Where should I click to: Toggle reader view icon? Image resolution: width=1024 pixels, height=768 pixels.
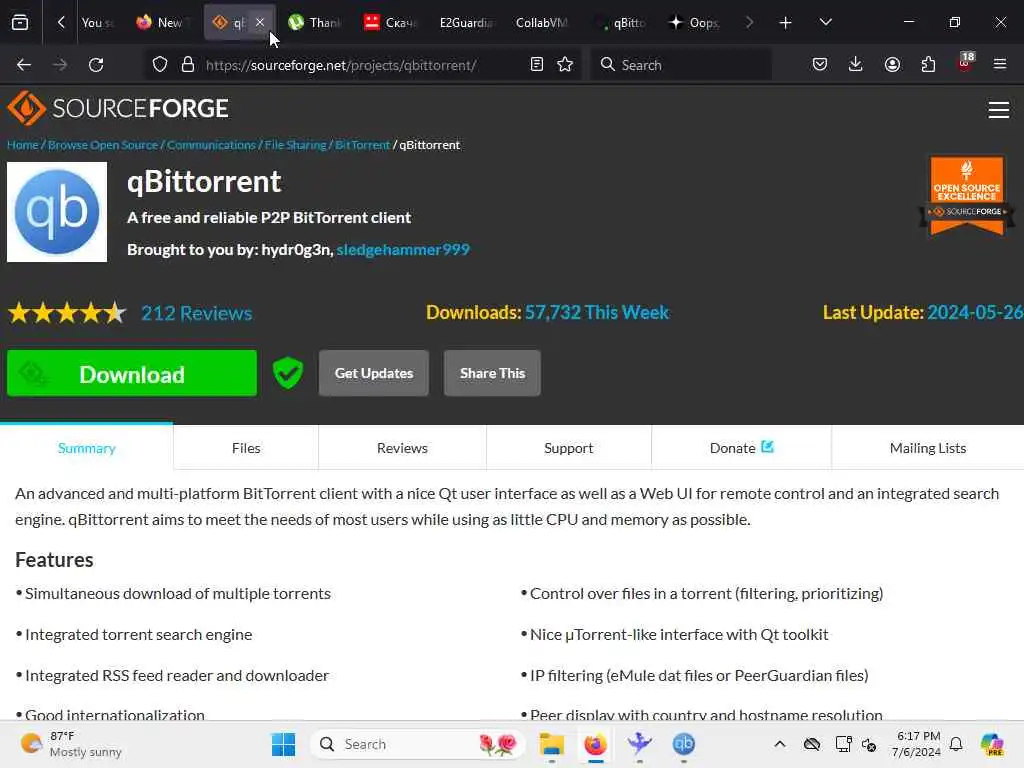[537, 64]
